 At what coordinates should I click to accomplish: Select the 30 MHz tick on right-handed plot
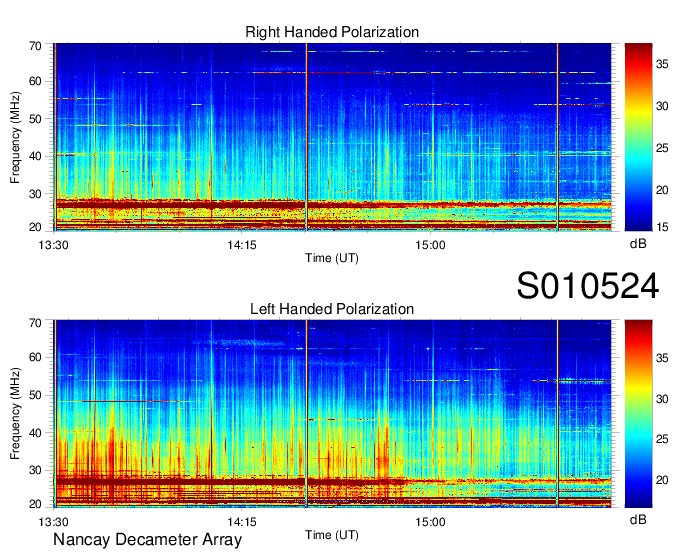35,194
